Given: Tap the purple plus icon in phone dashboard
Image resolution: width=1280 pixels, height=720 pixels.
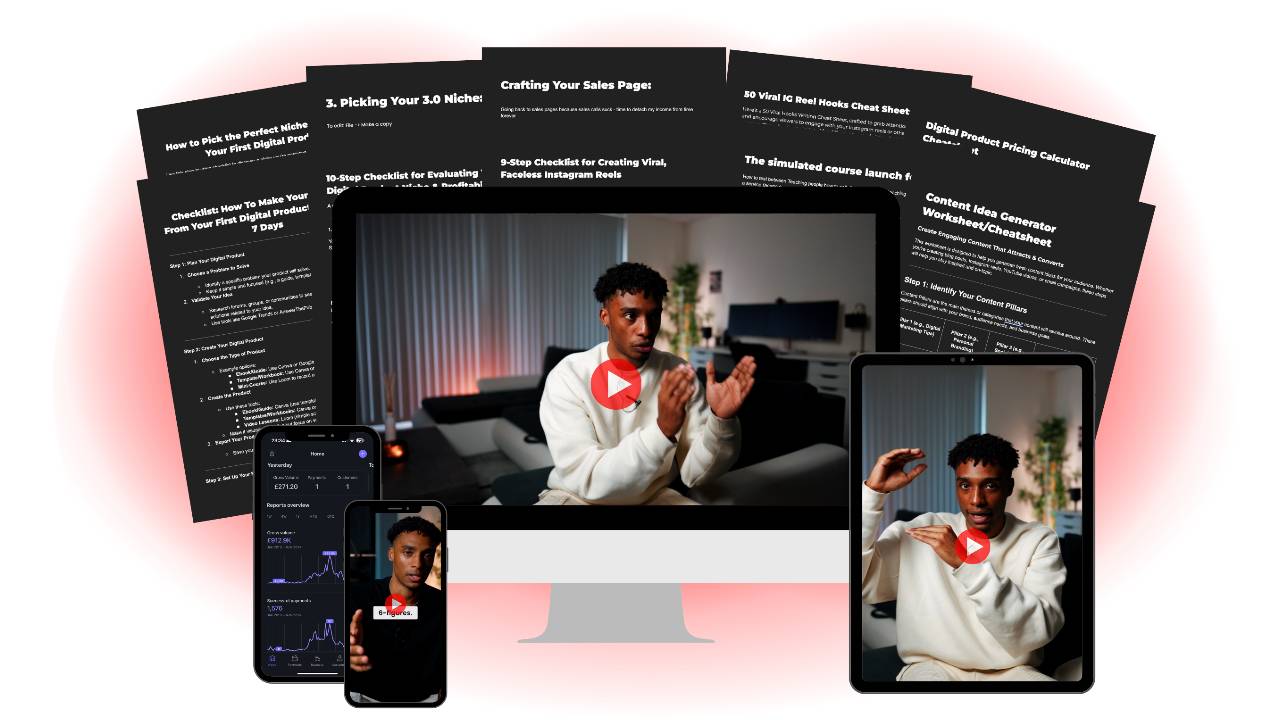Looking at the screenshot, I should tap(362, 454).
